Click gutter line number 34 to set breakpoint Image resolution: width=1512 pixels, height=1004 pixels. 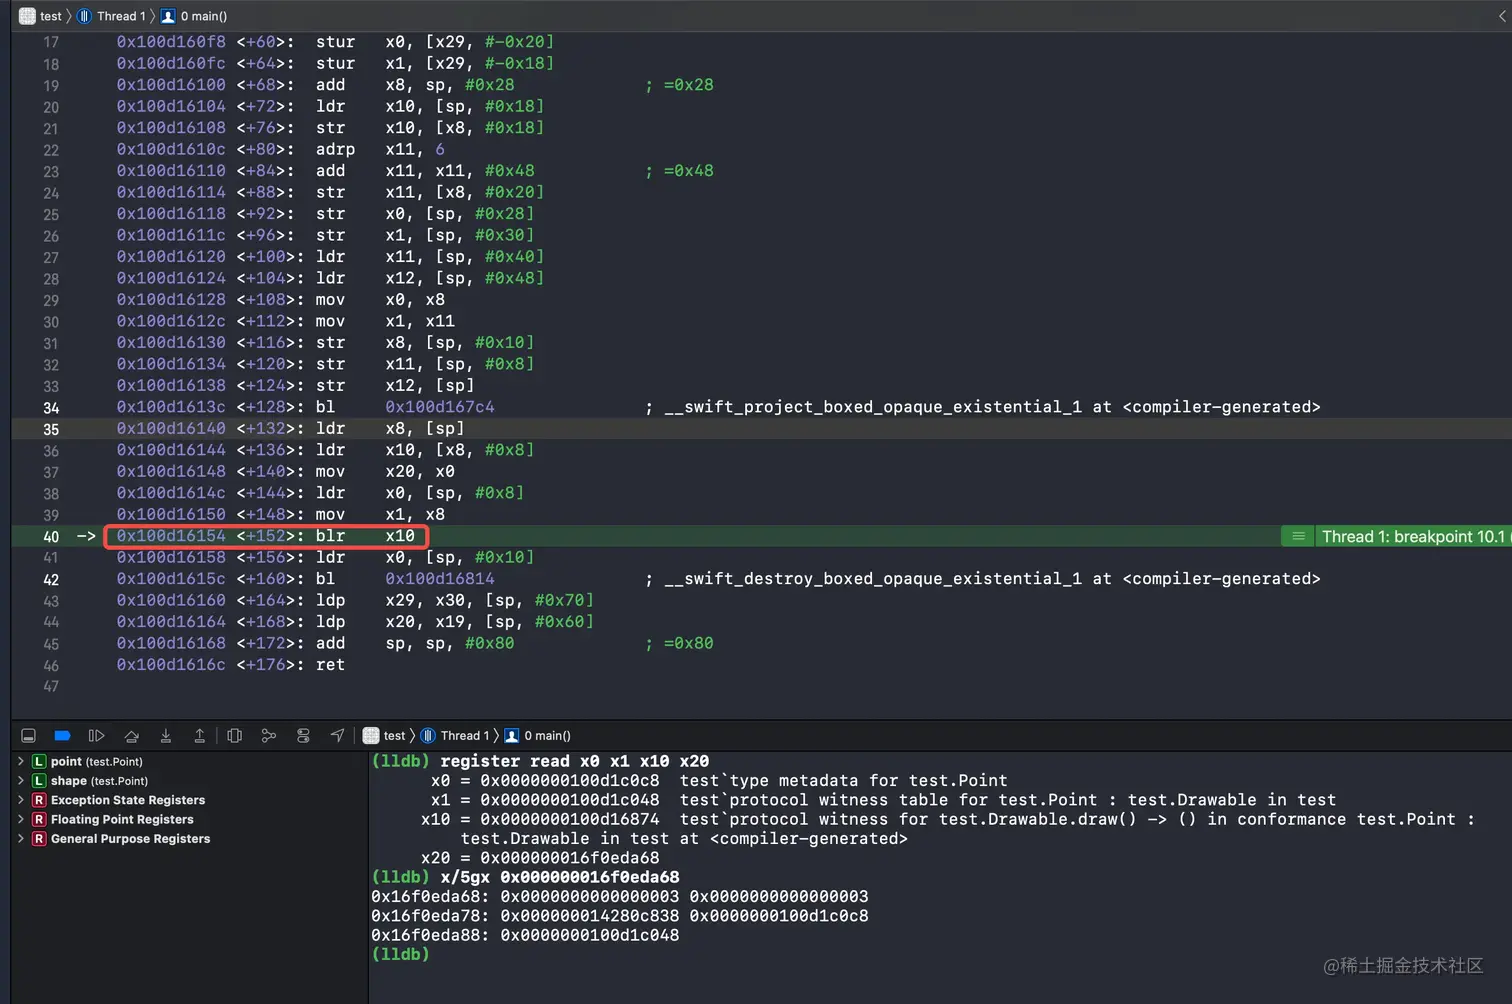tap(51, 408)
